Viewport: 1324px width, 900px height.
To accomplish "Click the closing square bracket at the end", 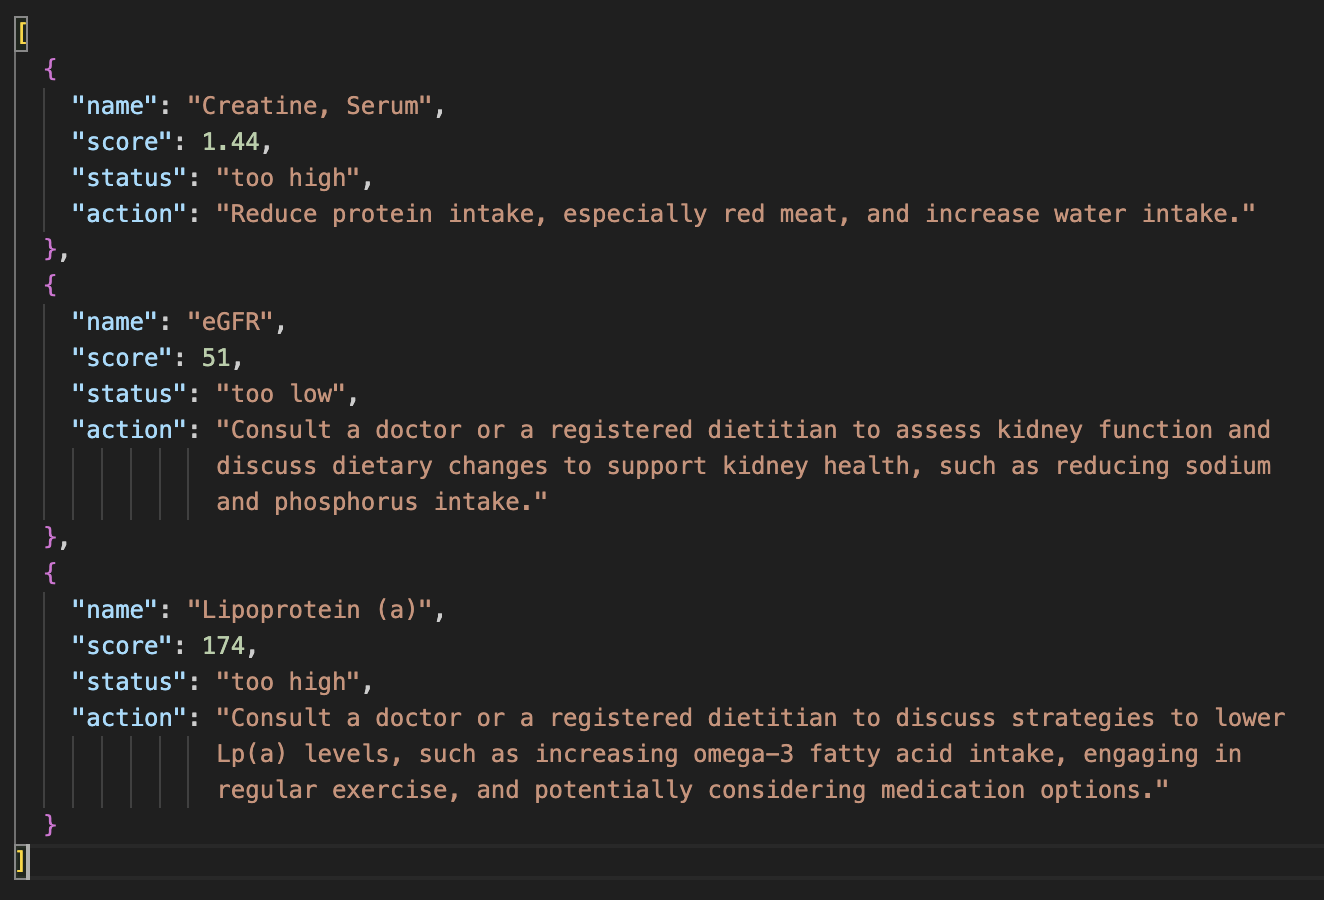I will (x=22, y=861).
